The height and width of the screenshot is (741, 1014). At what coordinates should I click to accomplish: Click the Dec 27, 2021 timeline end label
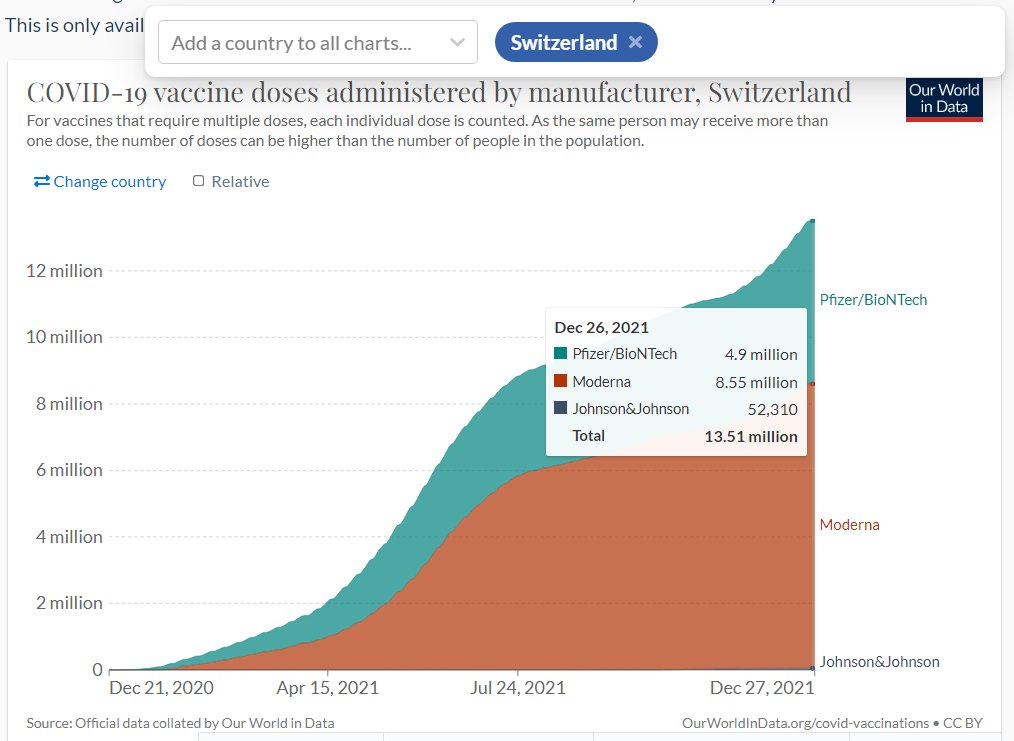pos(761,688)
